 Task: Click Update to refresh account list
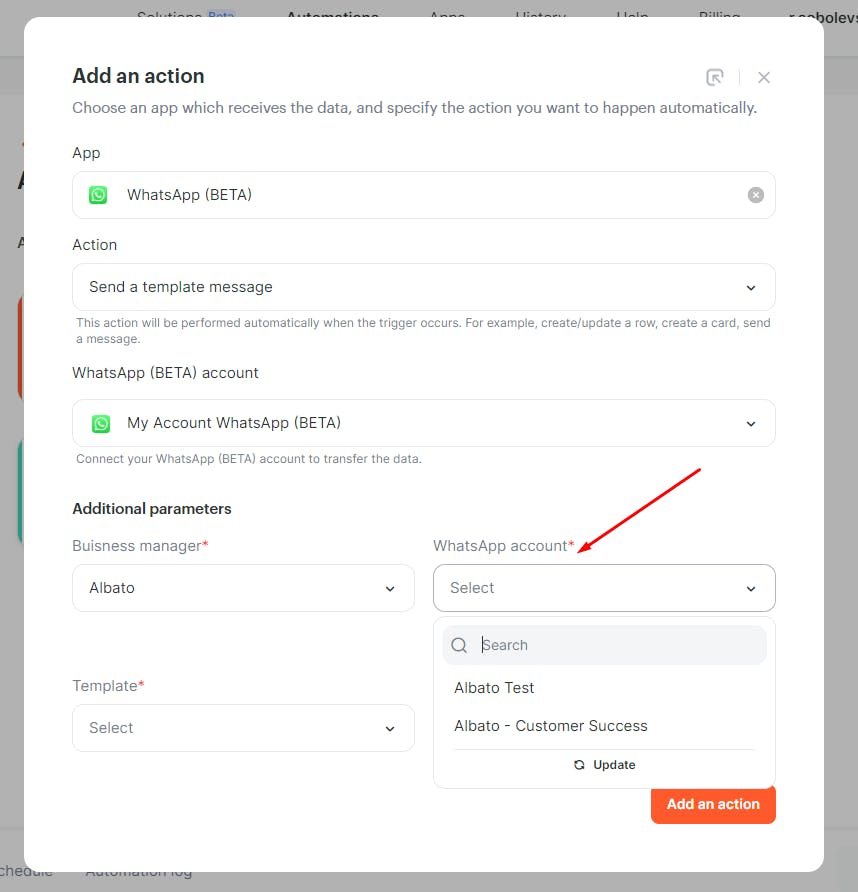pyautogui.click(x=604, y=765)
